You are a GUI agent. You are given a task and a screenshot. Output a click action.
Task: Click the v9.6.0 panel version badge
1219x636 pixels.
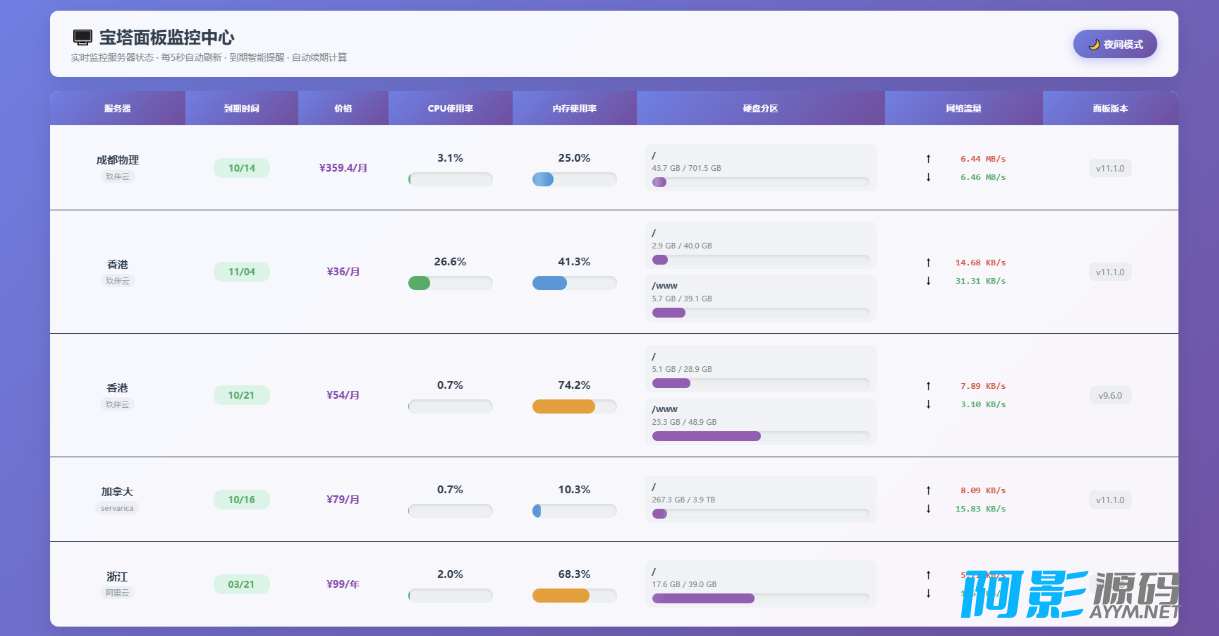tap(1110, 395)
